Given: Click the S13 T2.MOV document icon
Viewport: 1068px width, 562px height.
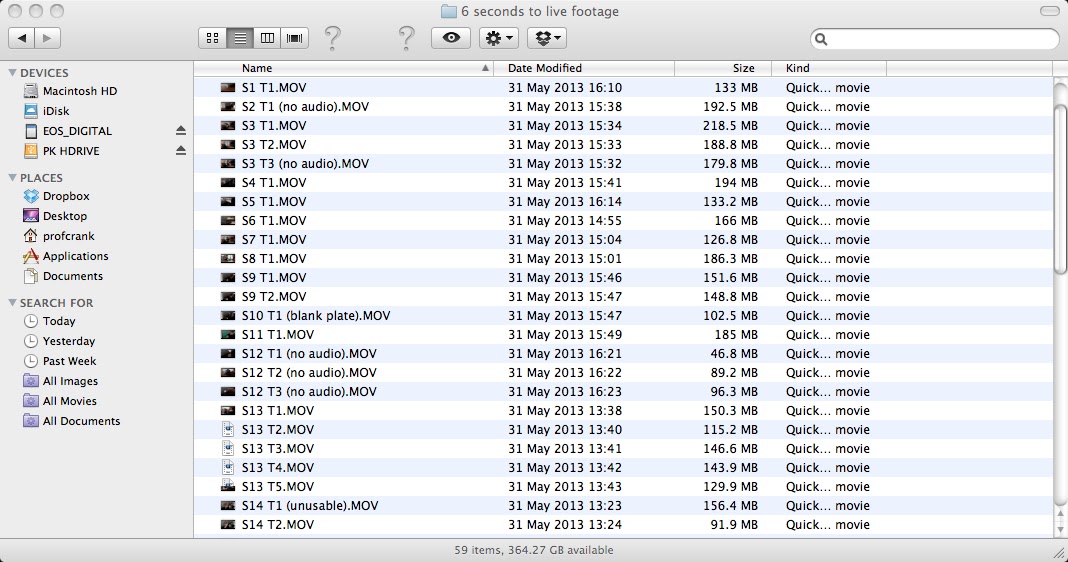Looking at the screenshot, I should (x=228, y=429).
